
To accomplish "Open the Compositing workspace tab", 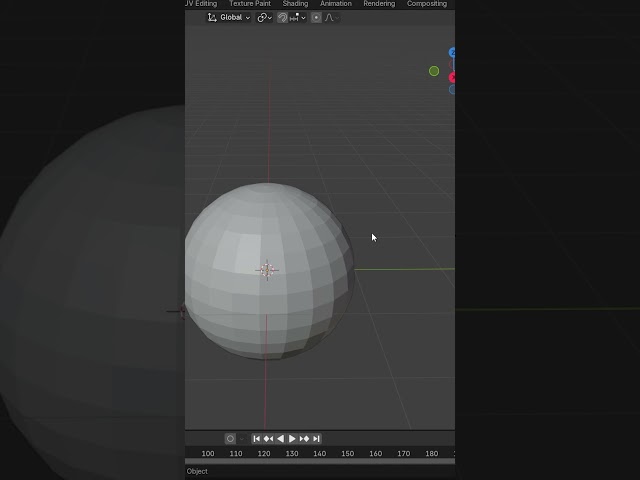I will (427, 4).
